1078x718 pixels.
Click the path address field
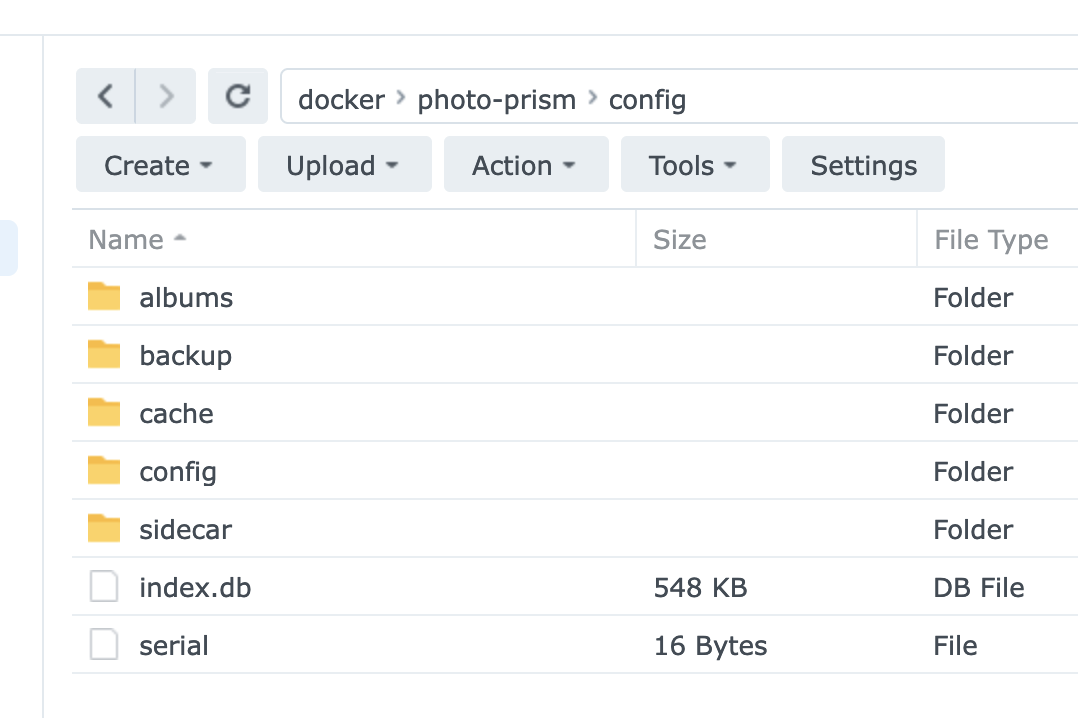679,96
